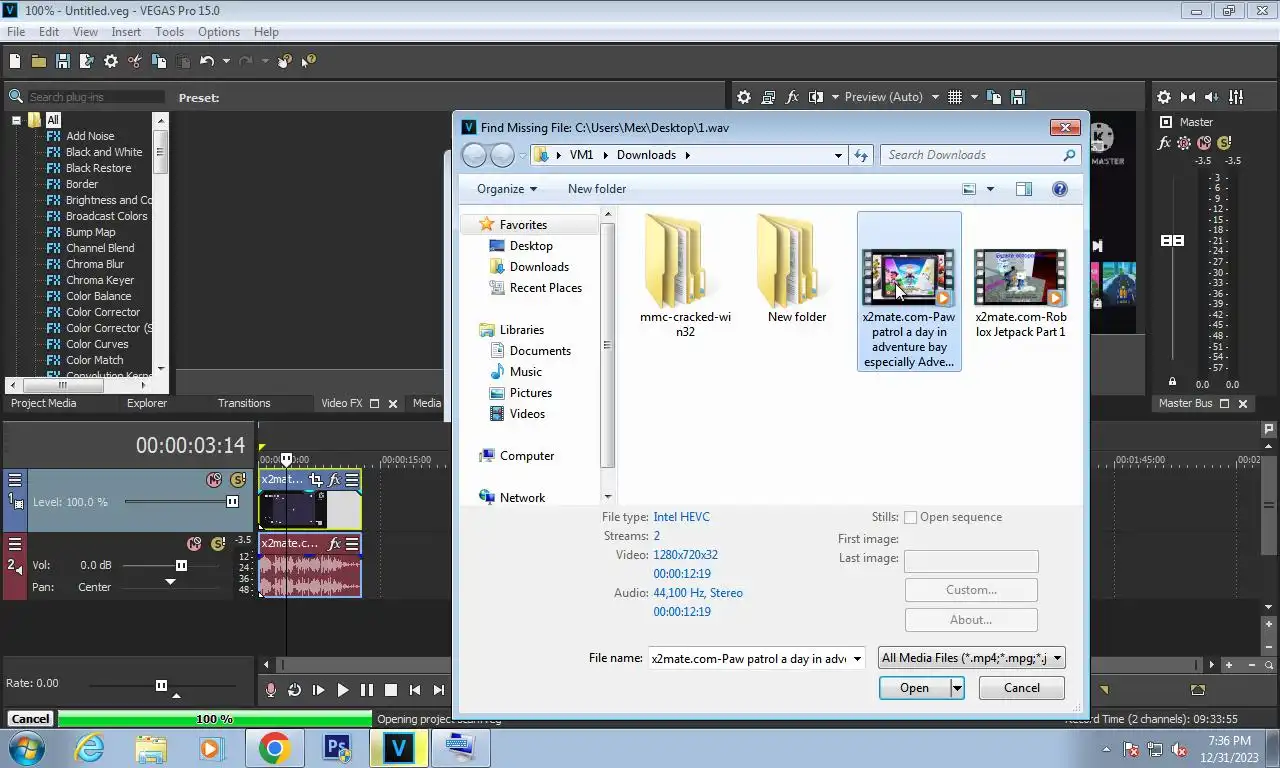Open Master Bus audio properties gear
The image size is (1280, 768).
click(1164, 97)
